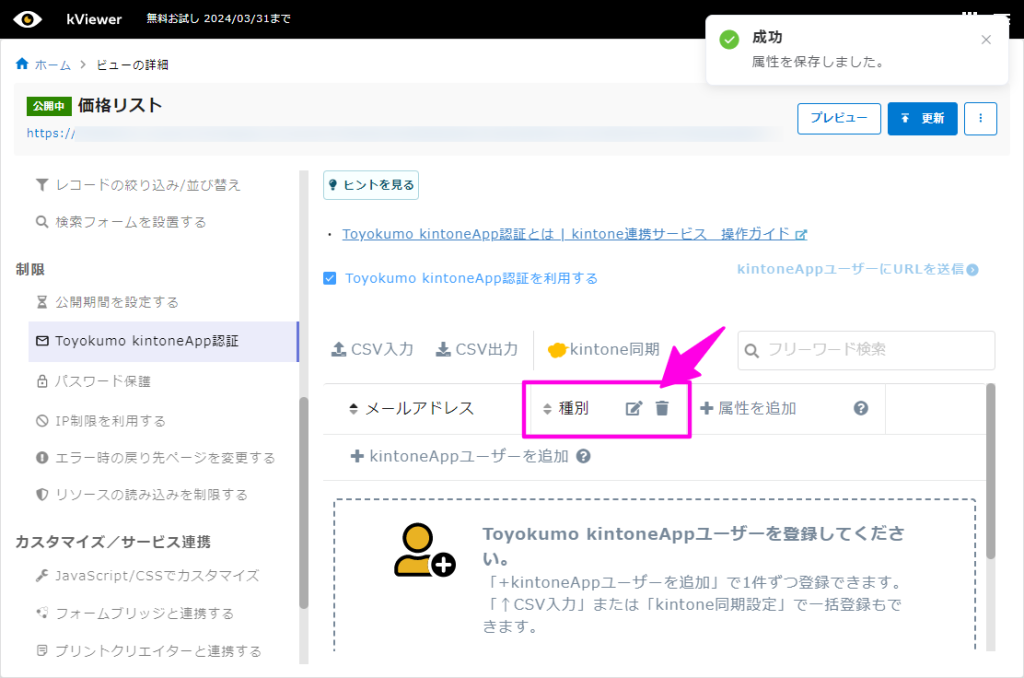Click the CSV入力 button
1024x678 pixels.
[373, 349]
